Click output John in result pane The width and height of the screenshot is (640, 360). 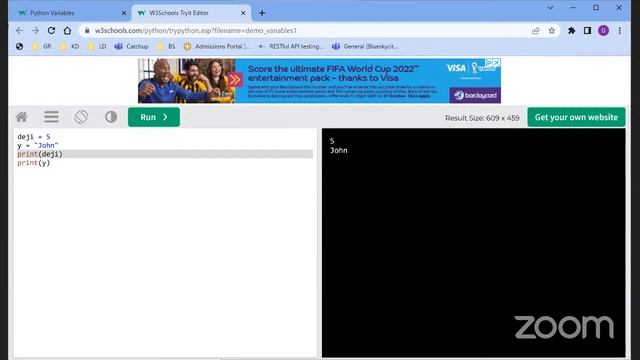(x=339, y=150)
